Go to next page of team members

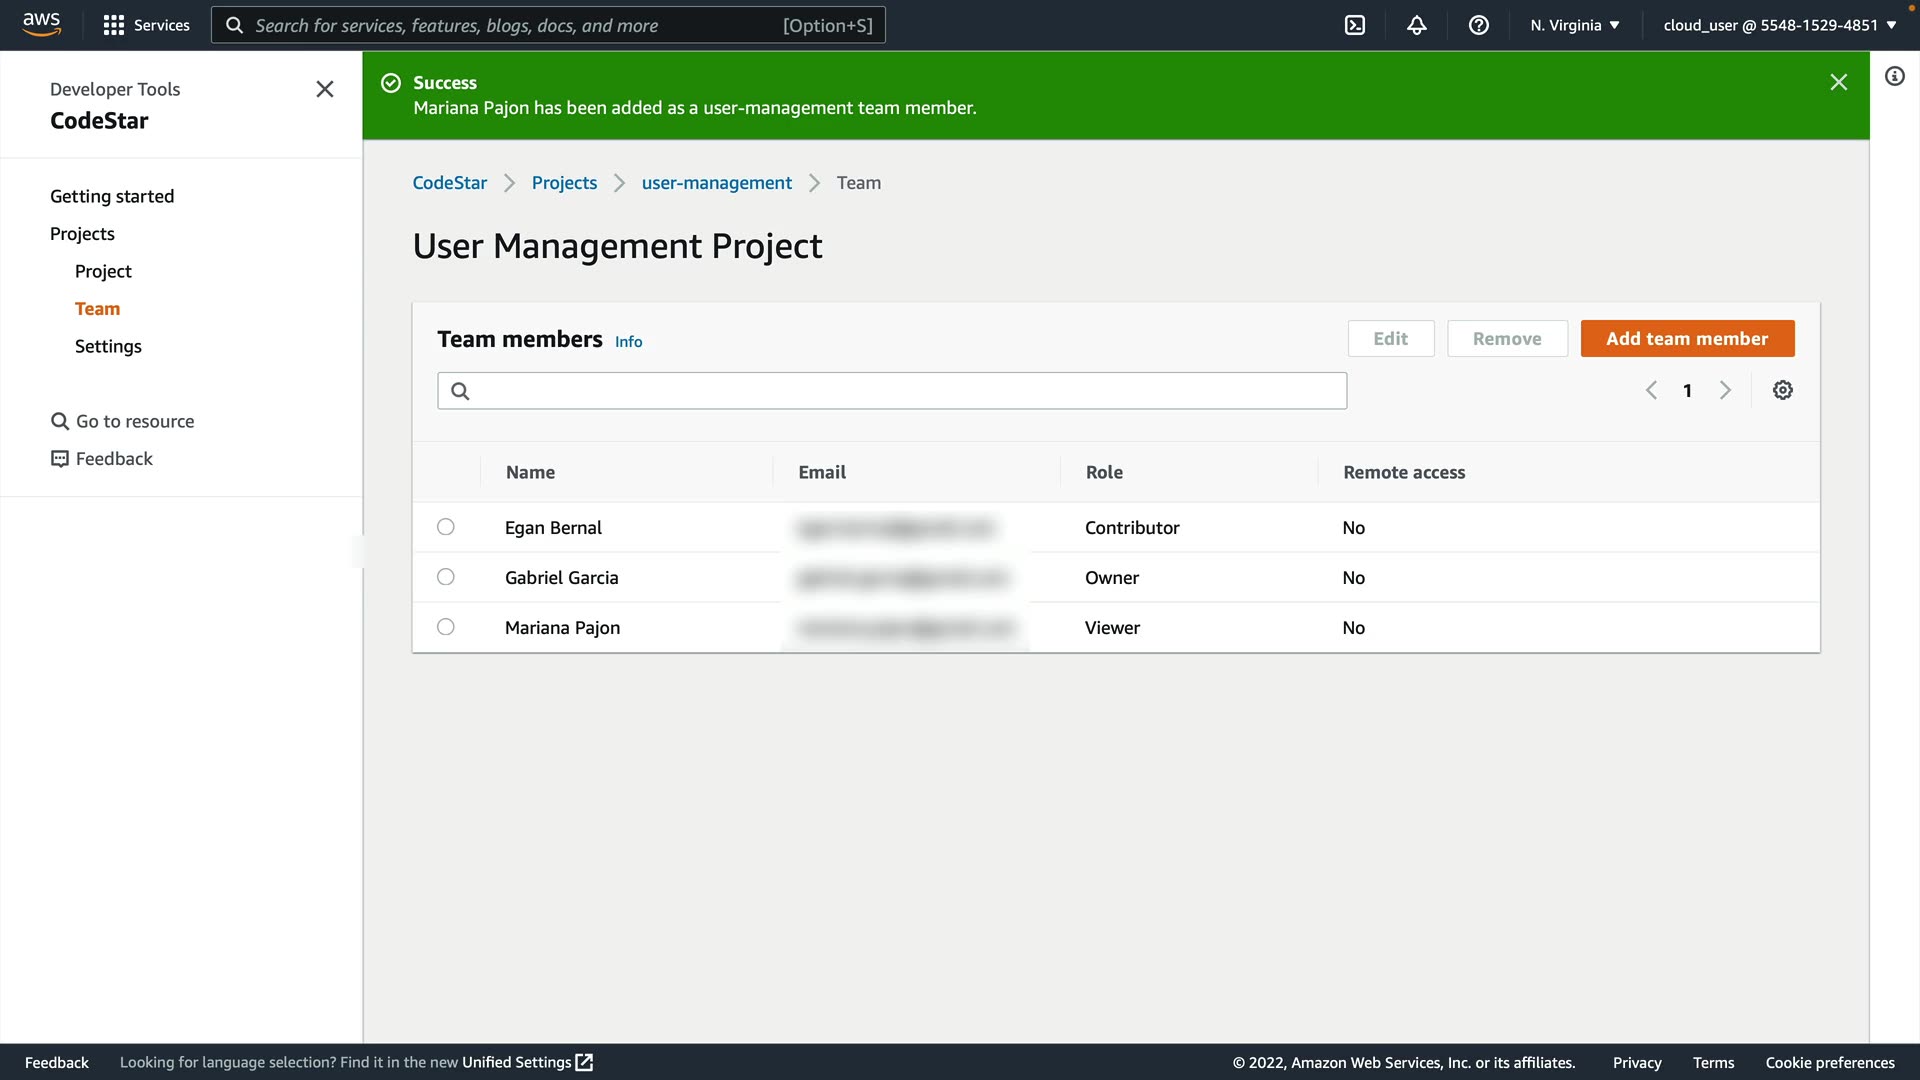[x=1725, y=390]
